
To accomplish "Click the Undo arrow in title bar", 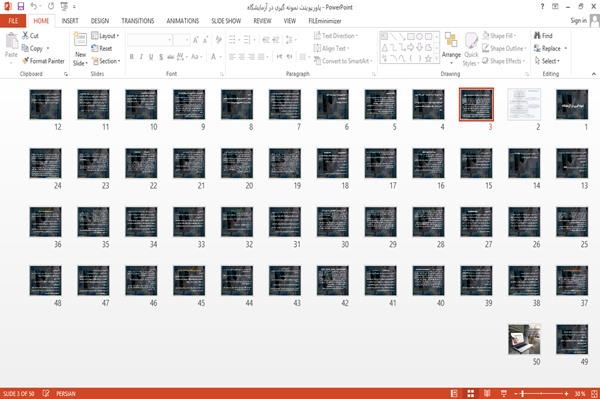I will [x=34, y=6].
